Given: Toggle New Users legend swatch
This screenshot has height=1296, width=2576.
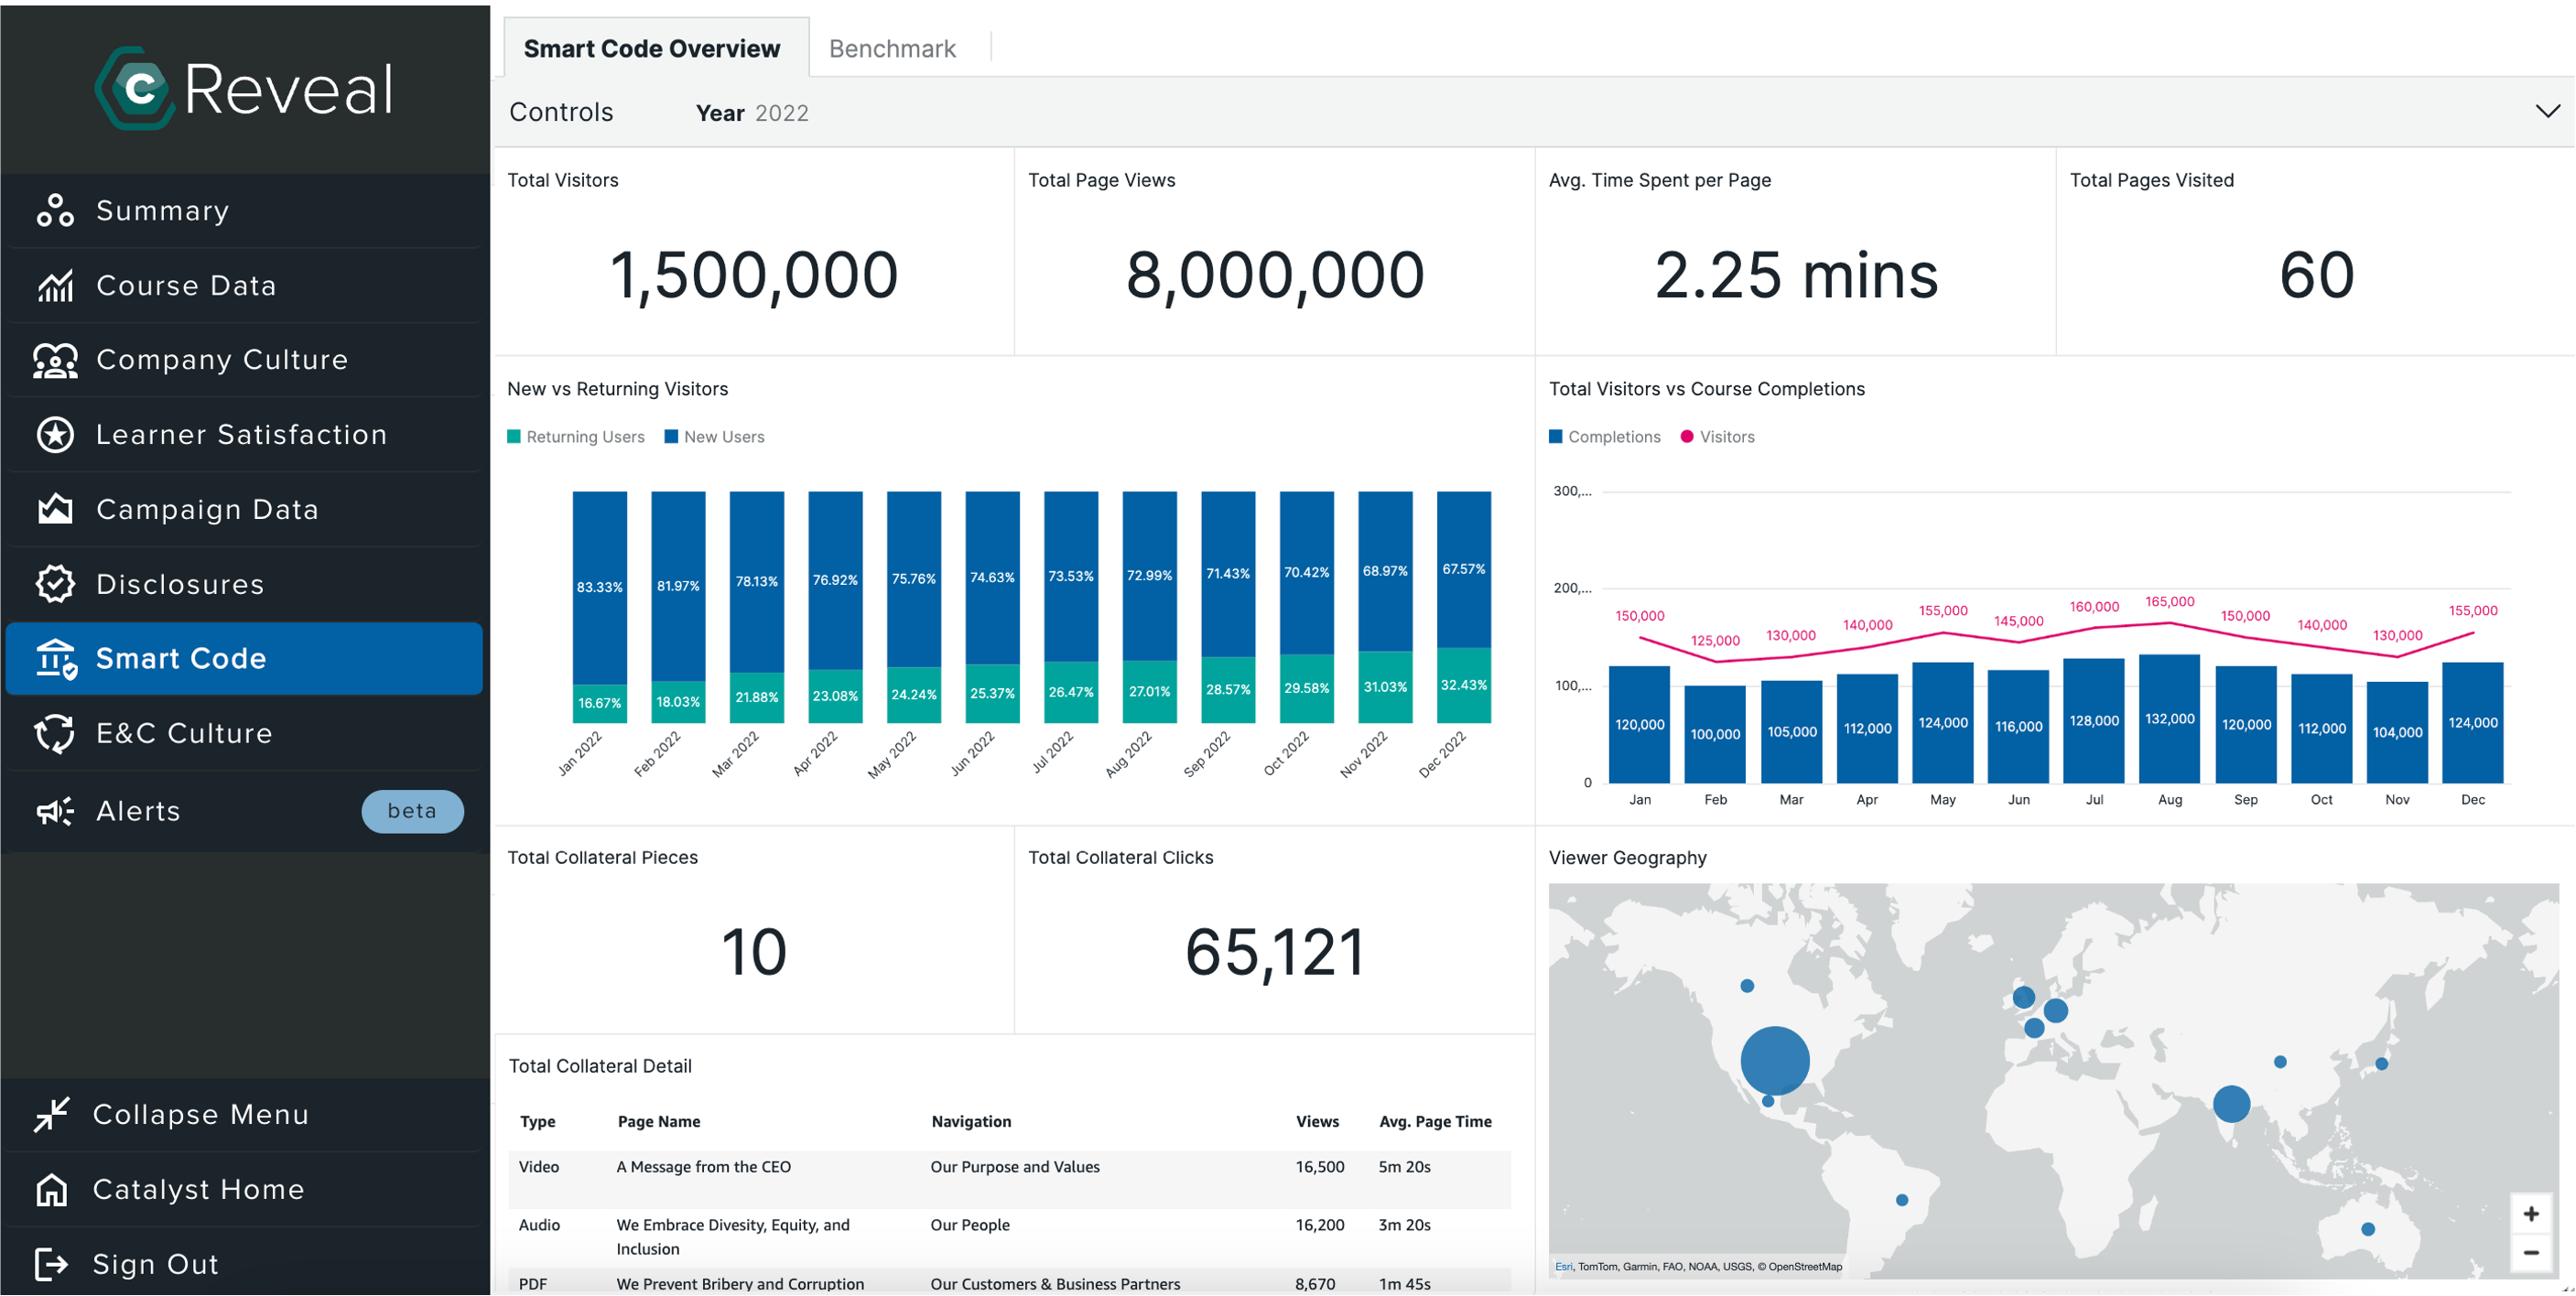Looking at the screenshot, I should (671, 437).
